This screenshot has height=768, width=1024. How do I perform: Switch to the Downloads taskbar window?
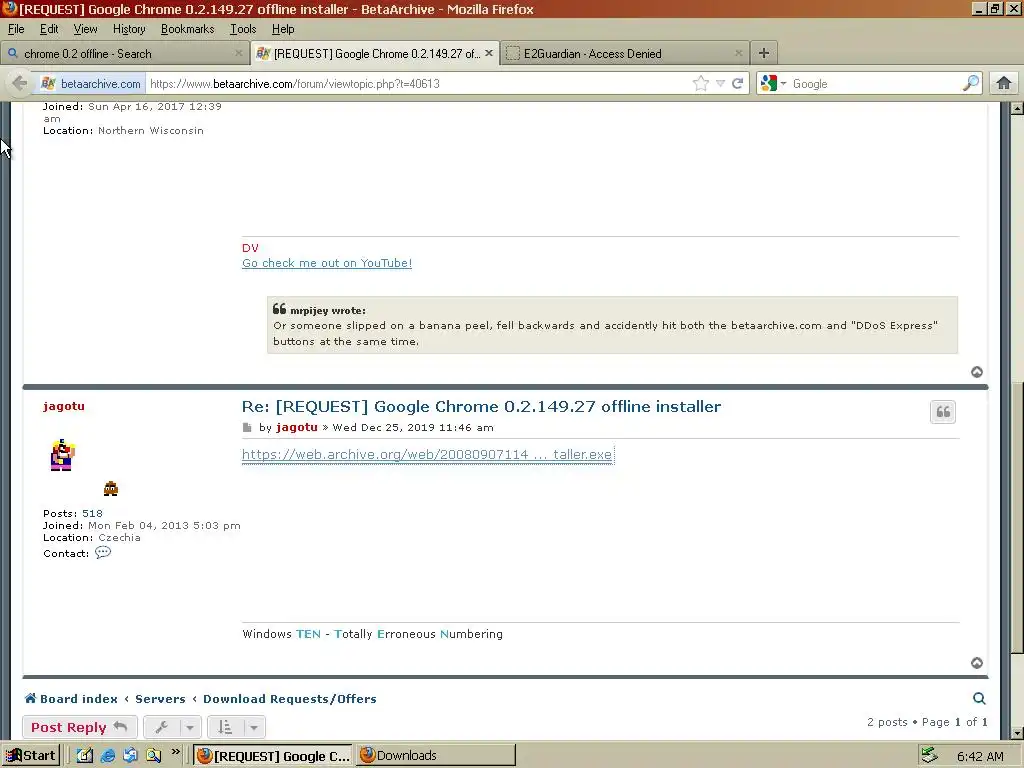pyautogui.click(x=435, y=756)
